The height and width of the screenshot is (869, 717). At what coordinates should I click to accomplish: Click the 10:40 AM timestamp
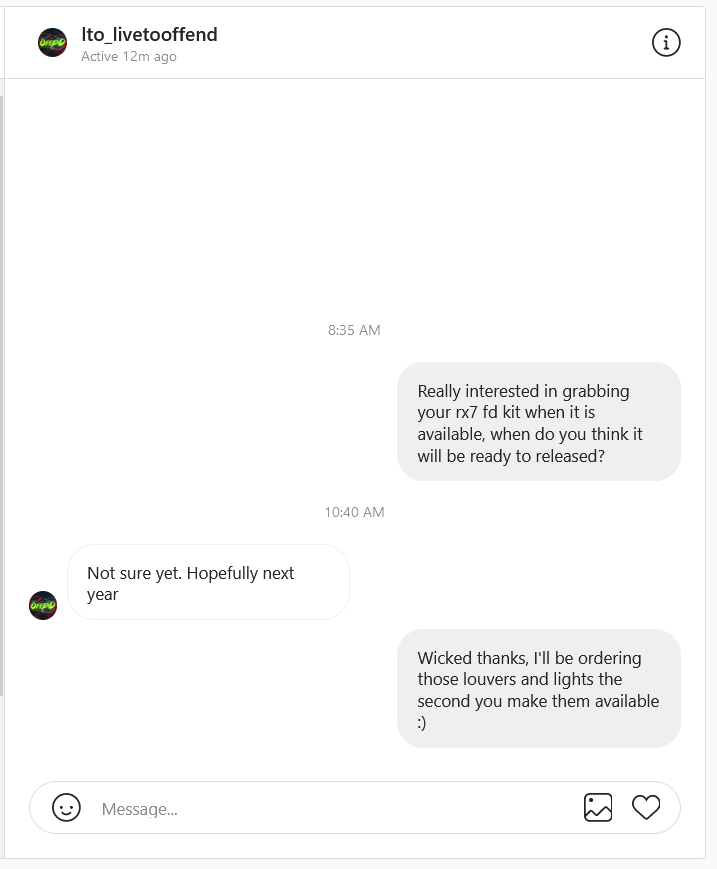coord(354,512)
